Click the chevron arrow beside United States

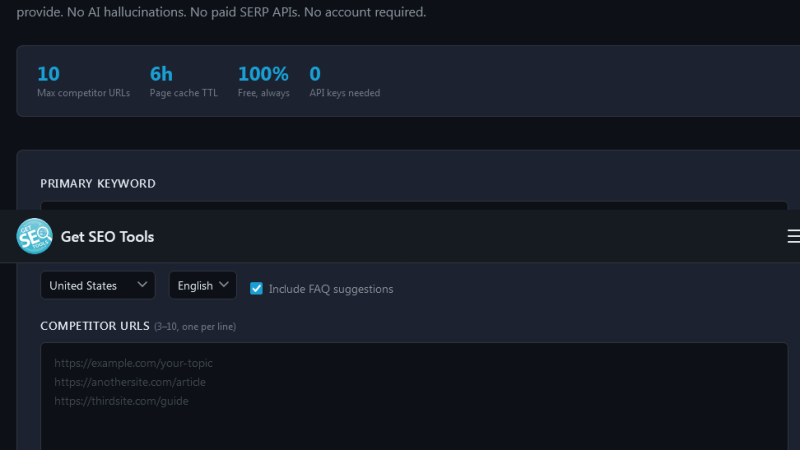[142, 285]
